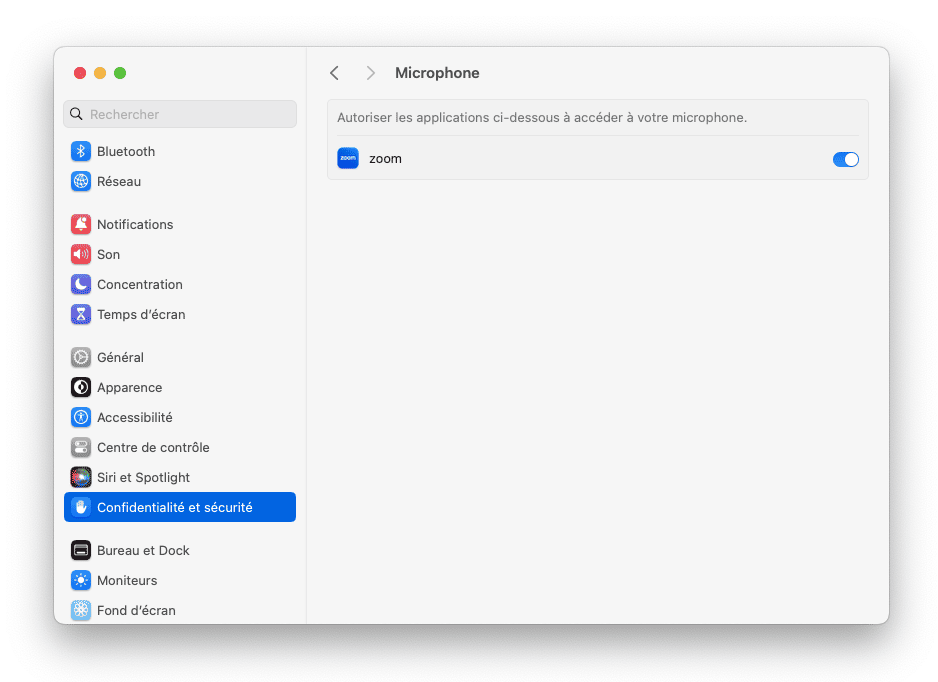938x682 pixels.
Task: Click the zoom app icon
Action: point(348,159)
